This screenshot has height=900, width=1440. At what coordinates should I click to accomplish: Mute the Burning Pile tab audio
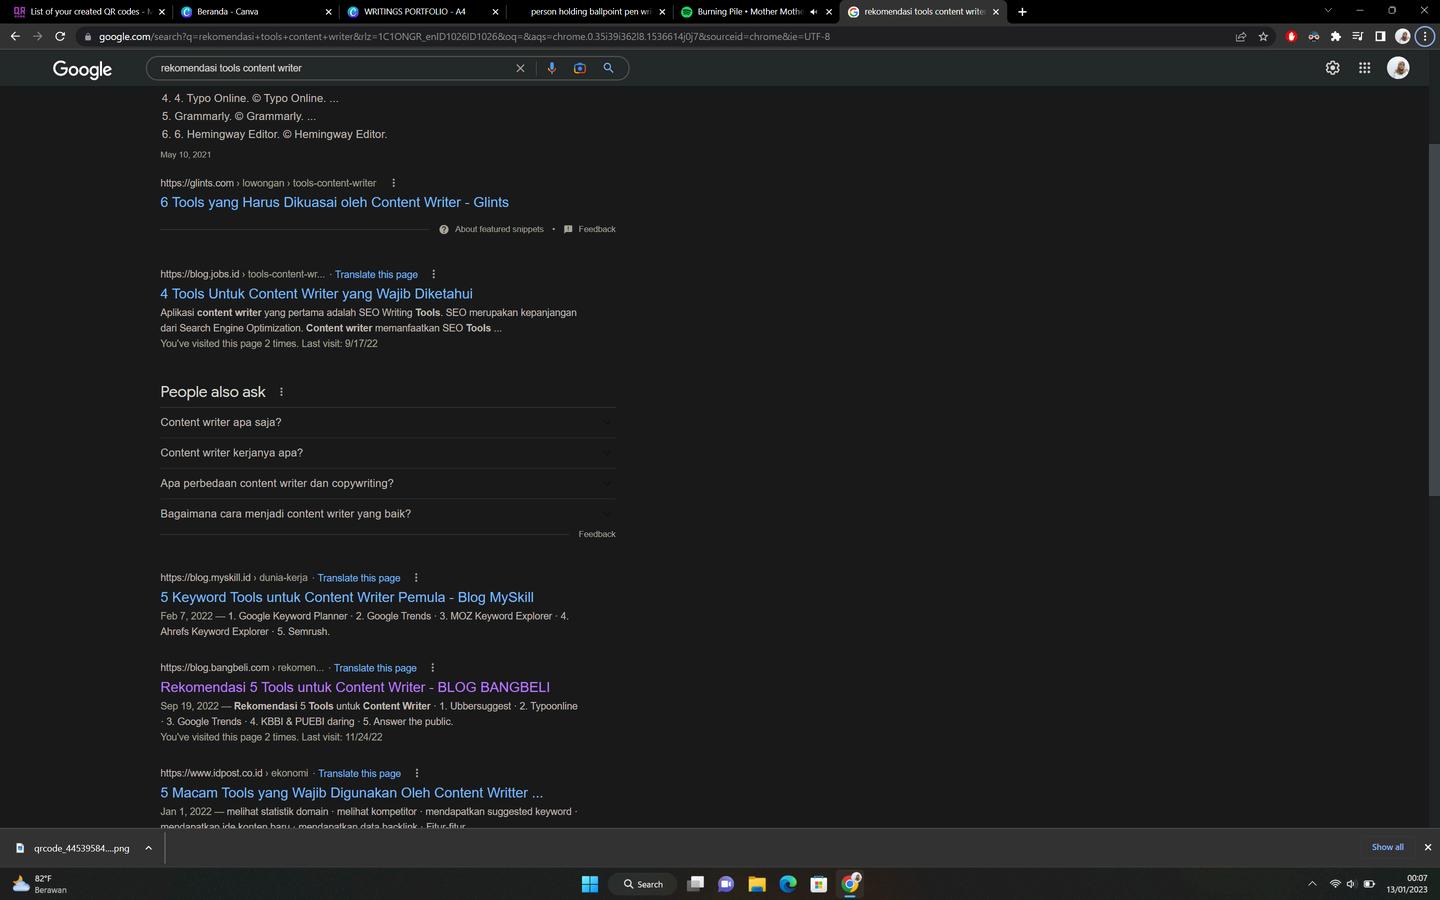[x=813, y=12]
